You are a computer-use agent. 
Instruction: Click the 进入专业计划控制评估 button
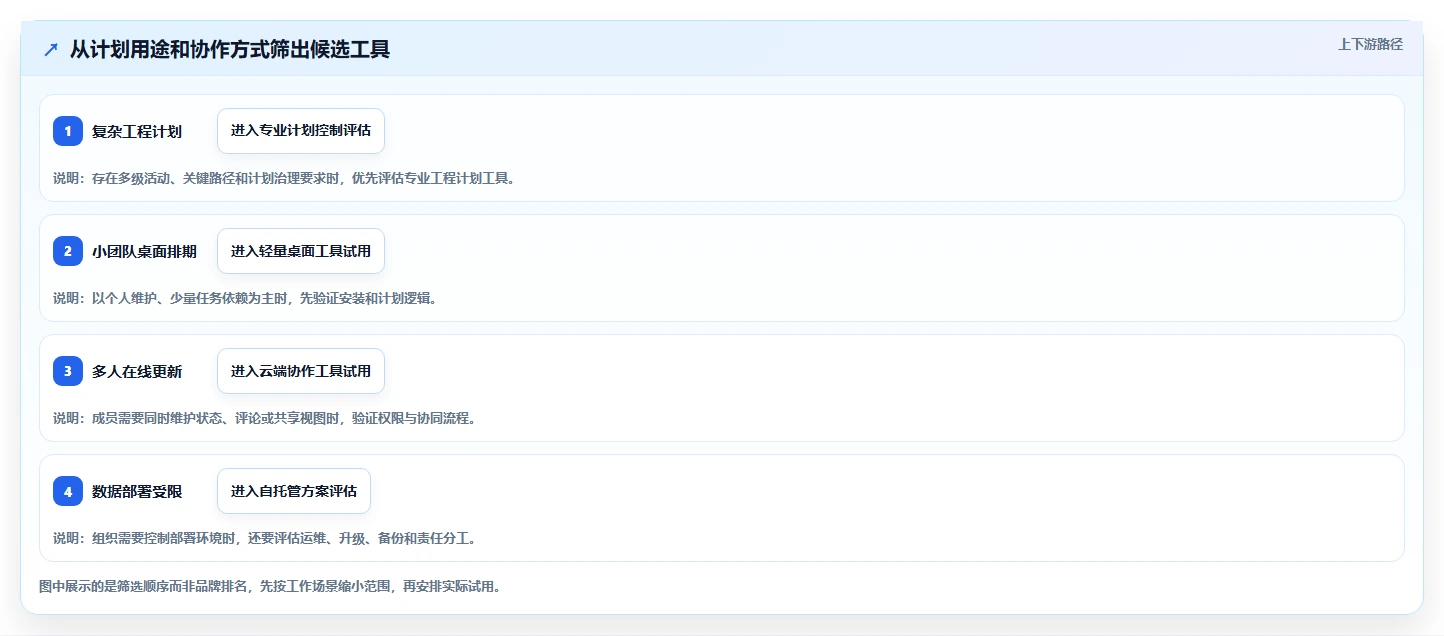point(301,131)
